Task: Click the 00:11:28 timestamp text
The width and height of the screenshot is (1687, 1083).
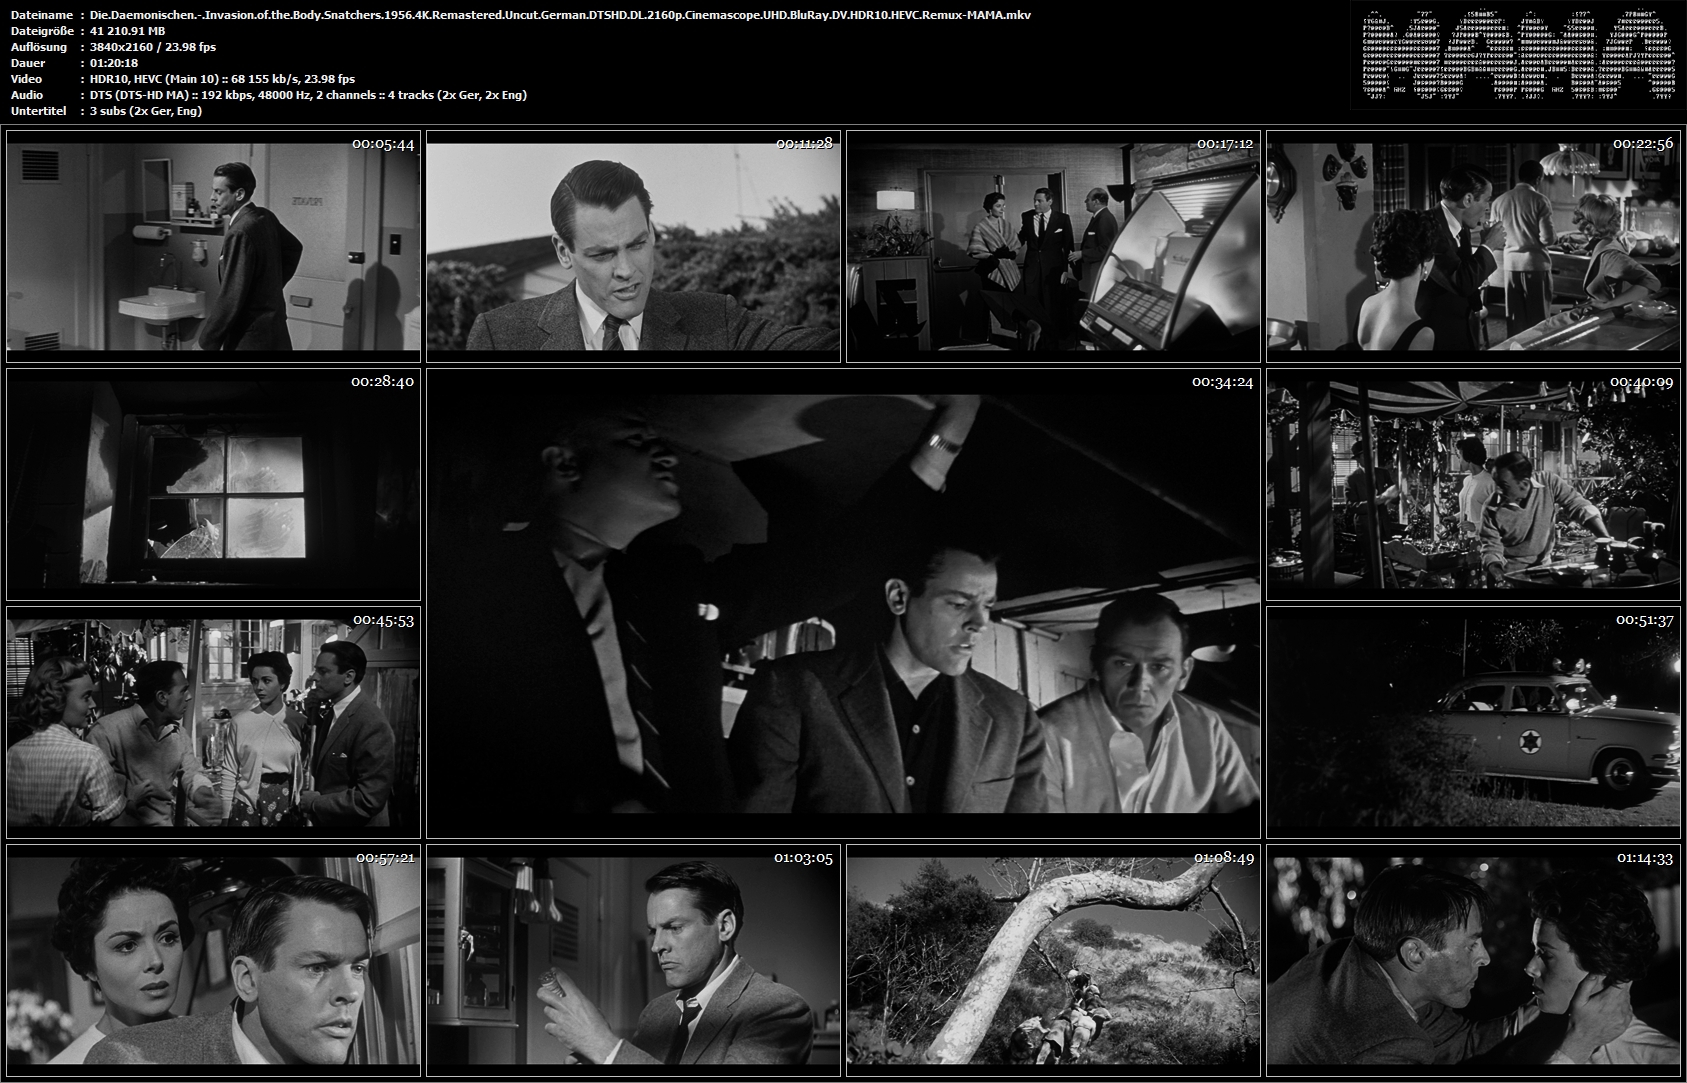Action: [x=804, y=144]
